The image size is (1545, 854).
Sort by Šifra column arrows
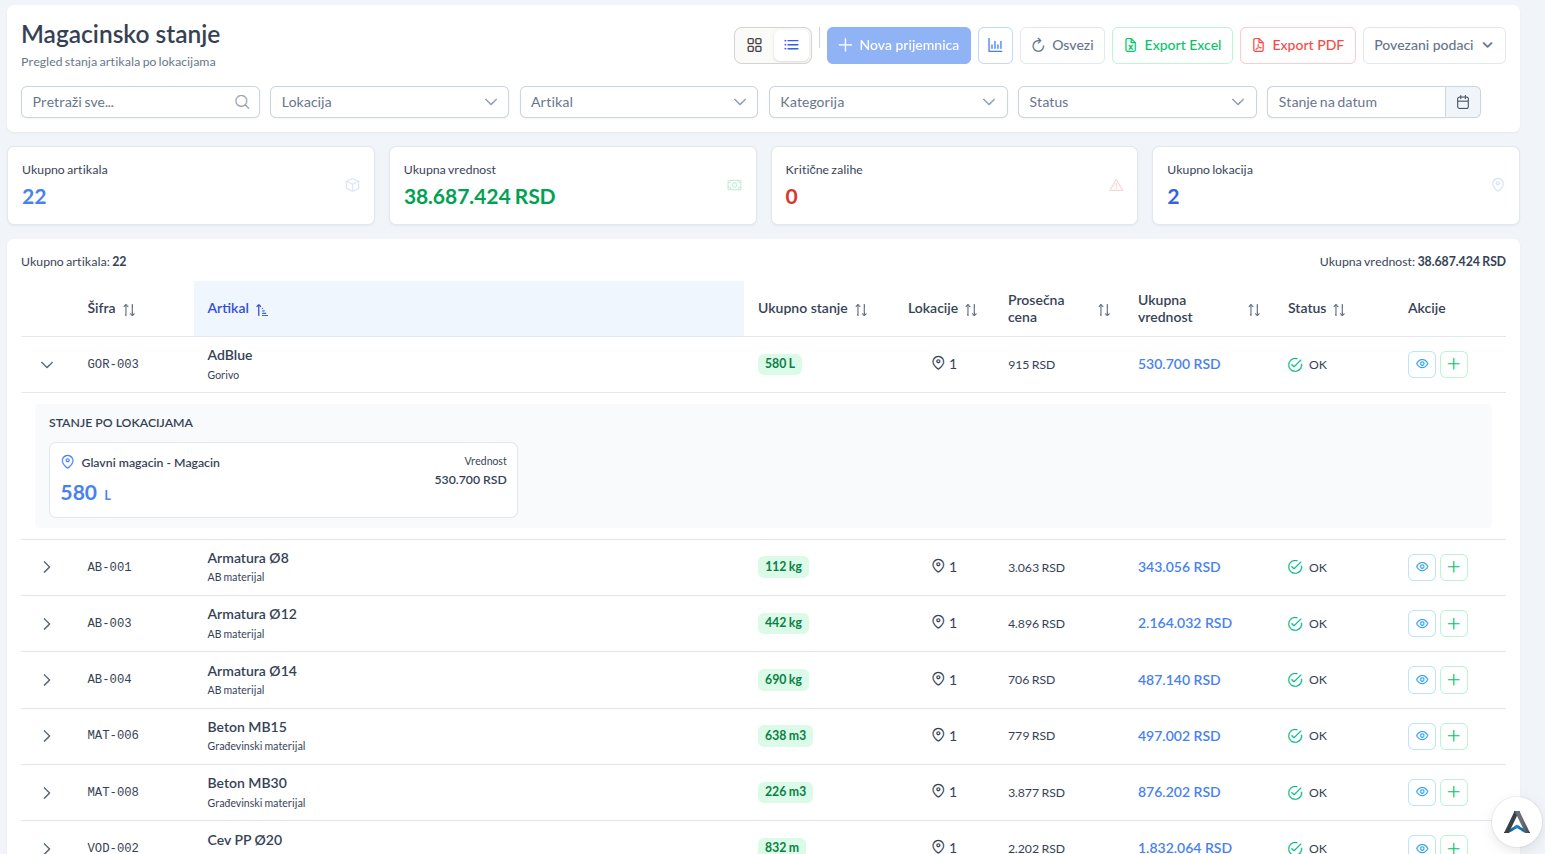(128, 310)
